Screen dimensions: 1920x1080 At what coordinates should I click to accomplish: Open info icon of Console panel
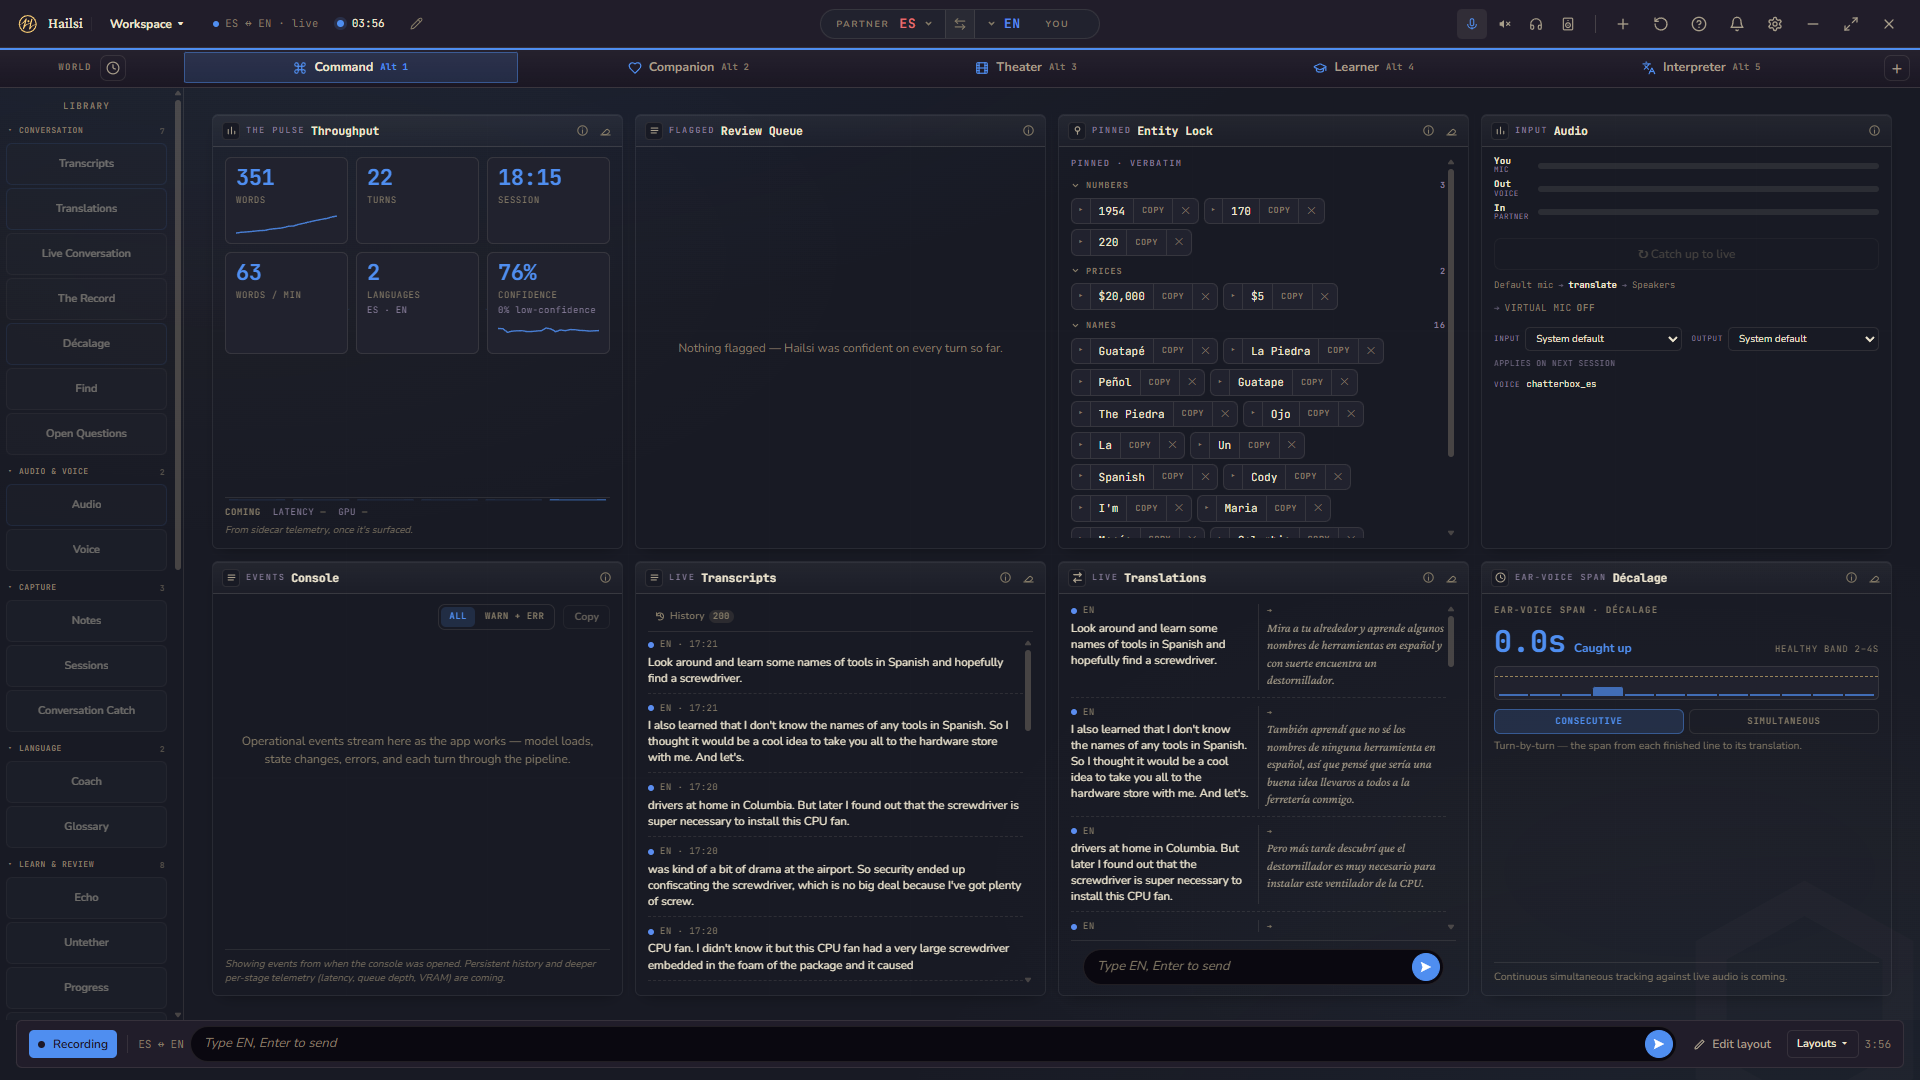click(x=605, y=578)
